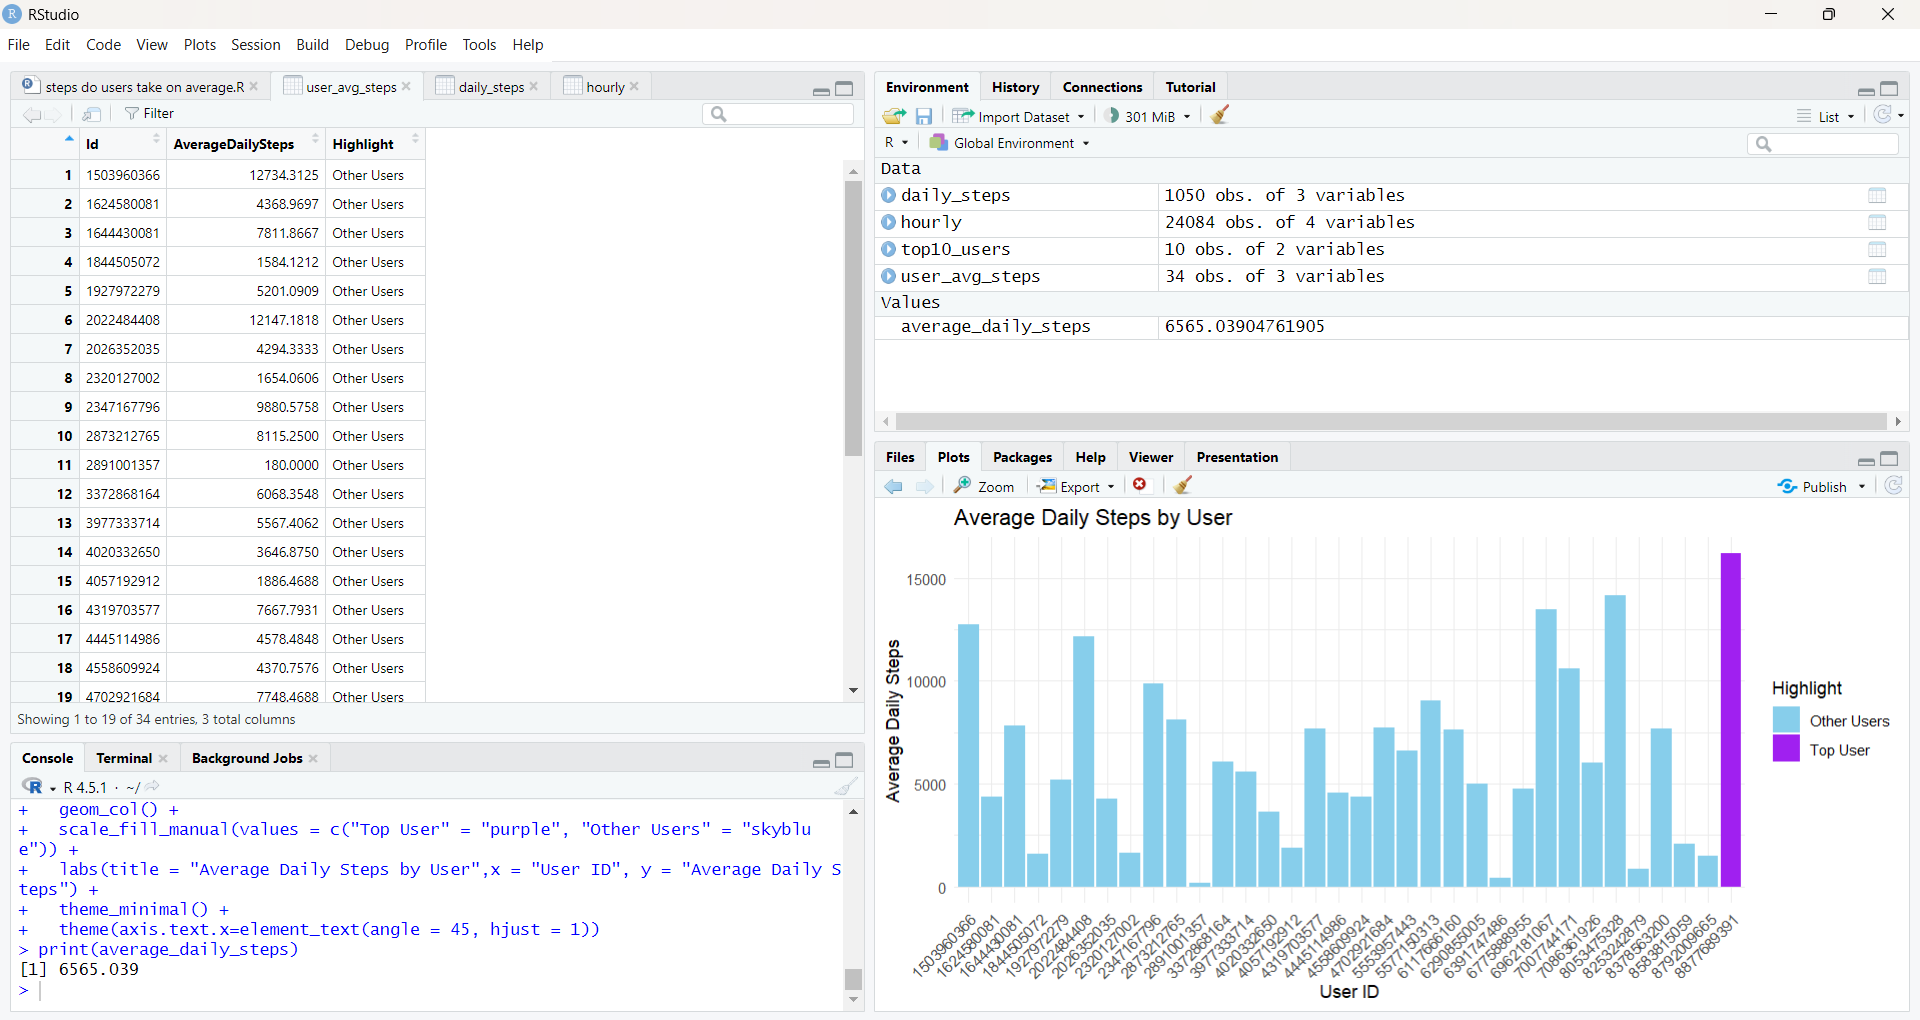Image resolution: width=1920 pixels, height=1020 pixels.
Task: Minimize the Environment pane
Action: pos(1866,90)
